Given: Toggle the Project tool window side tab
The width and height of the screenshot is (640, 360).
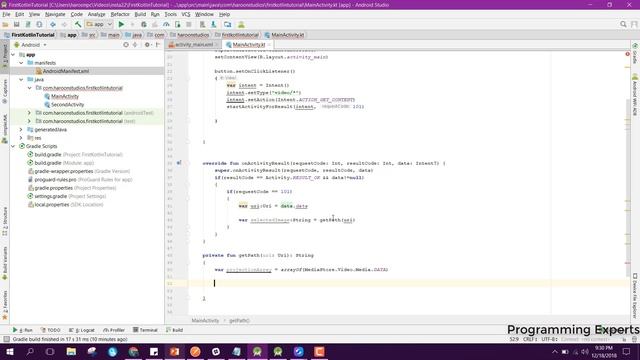Looking at the screenshot, I should coord(4,56).
